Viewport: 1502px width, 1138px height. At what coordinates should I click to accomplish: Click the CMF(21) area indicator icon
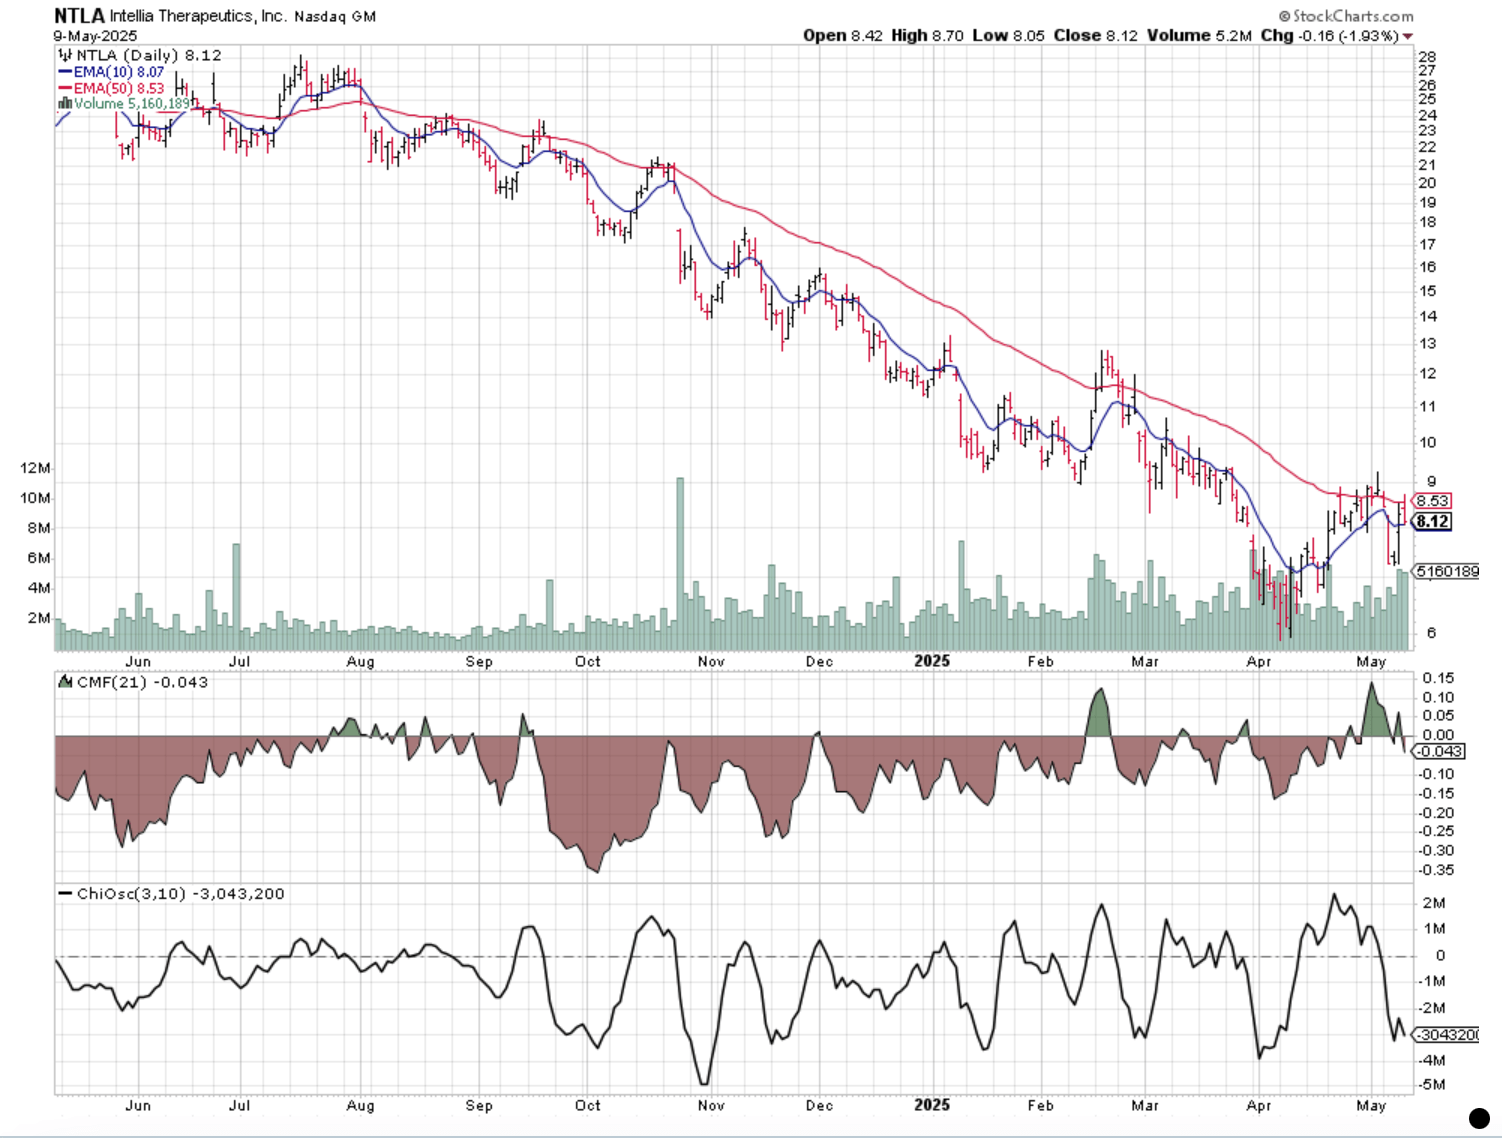pyautogui.click(x=66, y=683)
